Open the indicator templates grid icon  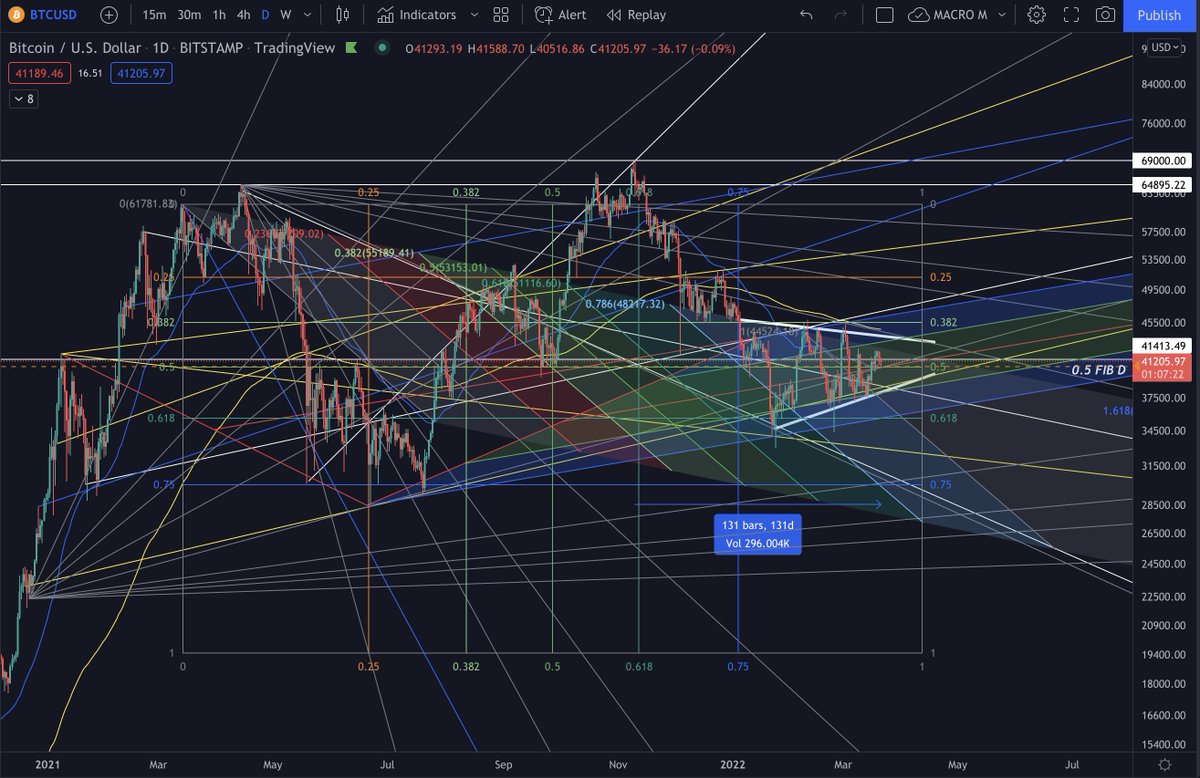click(501, 15)
